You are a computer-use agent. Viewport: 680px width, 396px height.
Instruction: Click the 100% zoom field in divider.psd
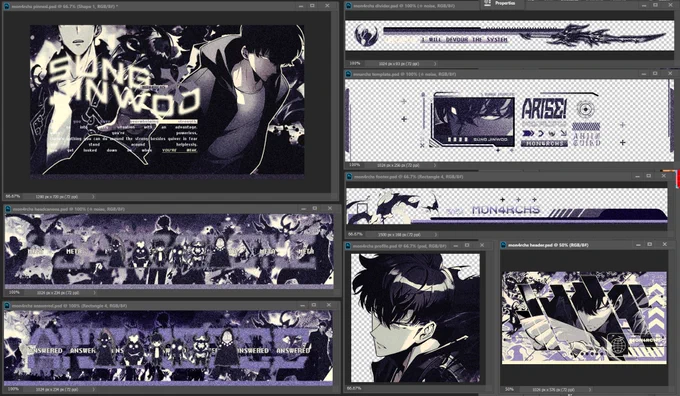tap(355, 63)
